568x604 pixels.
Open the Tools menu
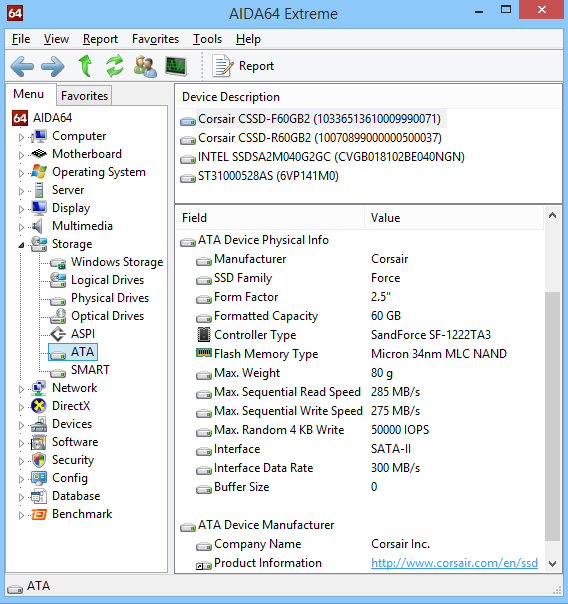click(x=207, y=39)
